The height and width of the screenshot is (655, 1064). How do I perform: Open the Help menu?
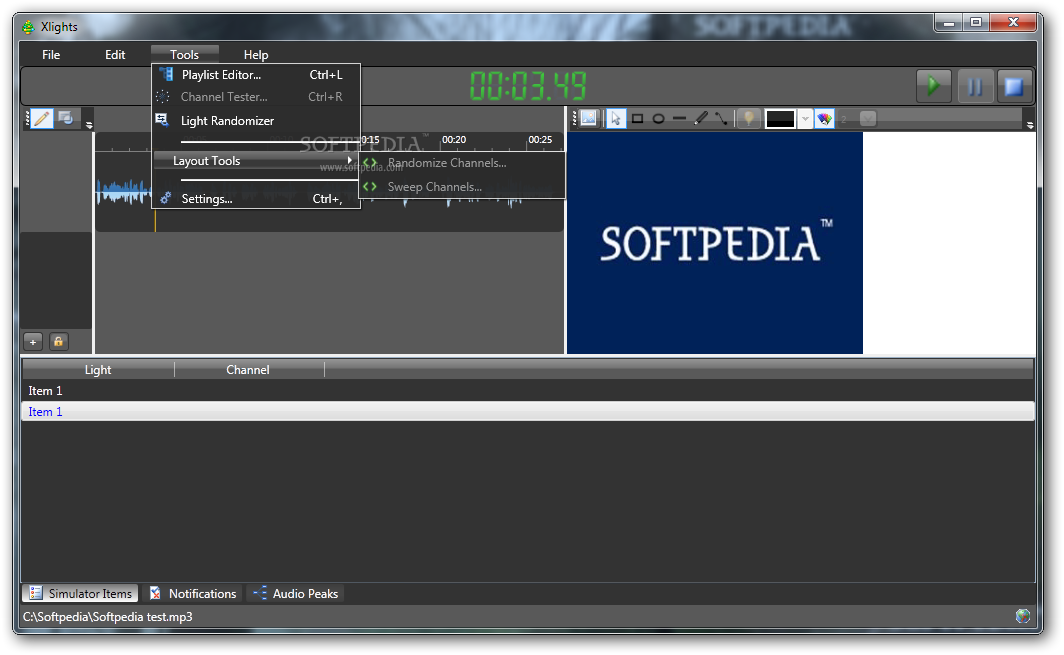(256, 54)
